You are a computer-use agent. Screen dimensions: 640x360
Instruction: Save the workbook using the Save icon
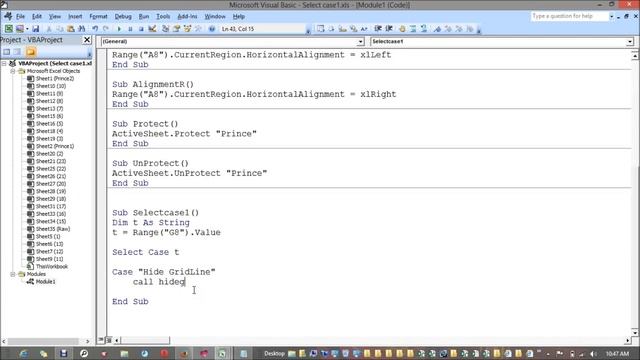tap(36, 29)
